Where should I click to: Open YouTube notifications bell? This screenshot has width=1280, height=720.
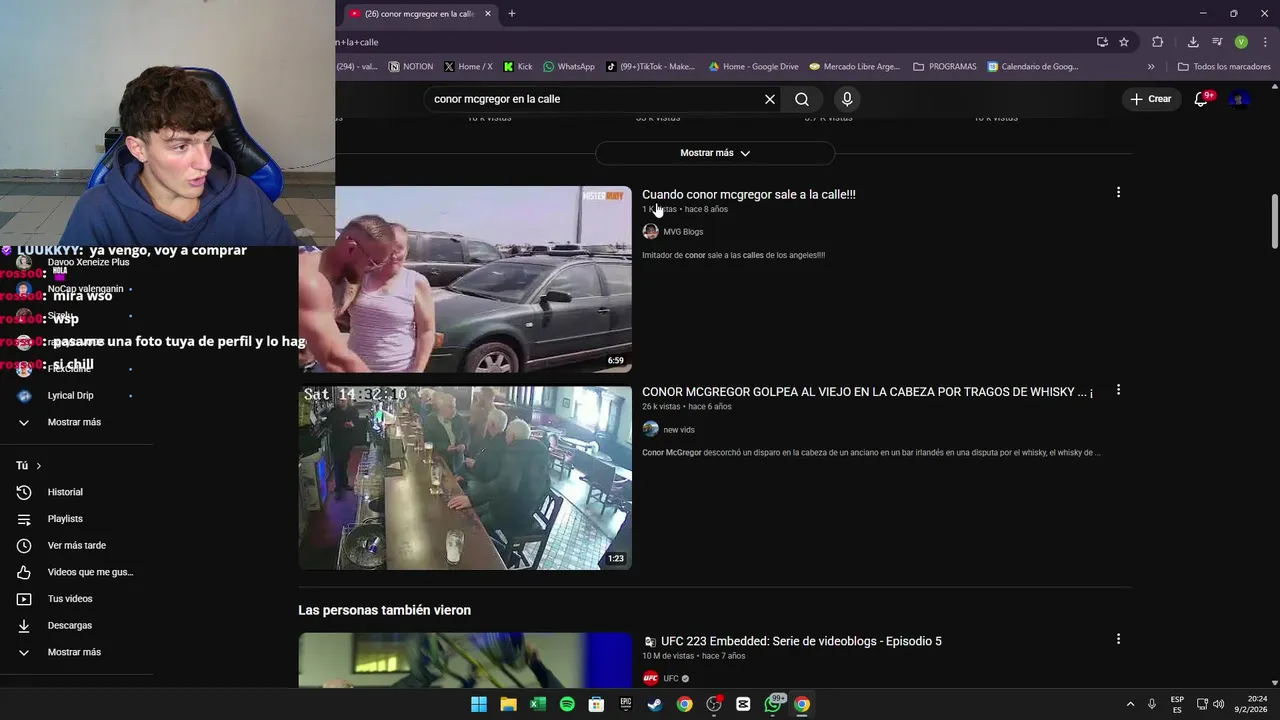(x=1202, y=99)
